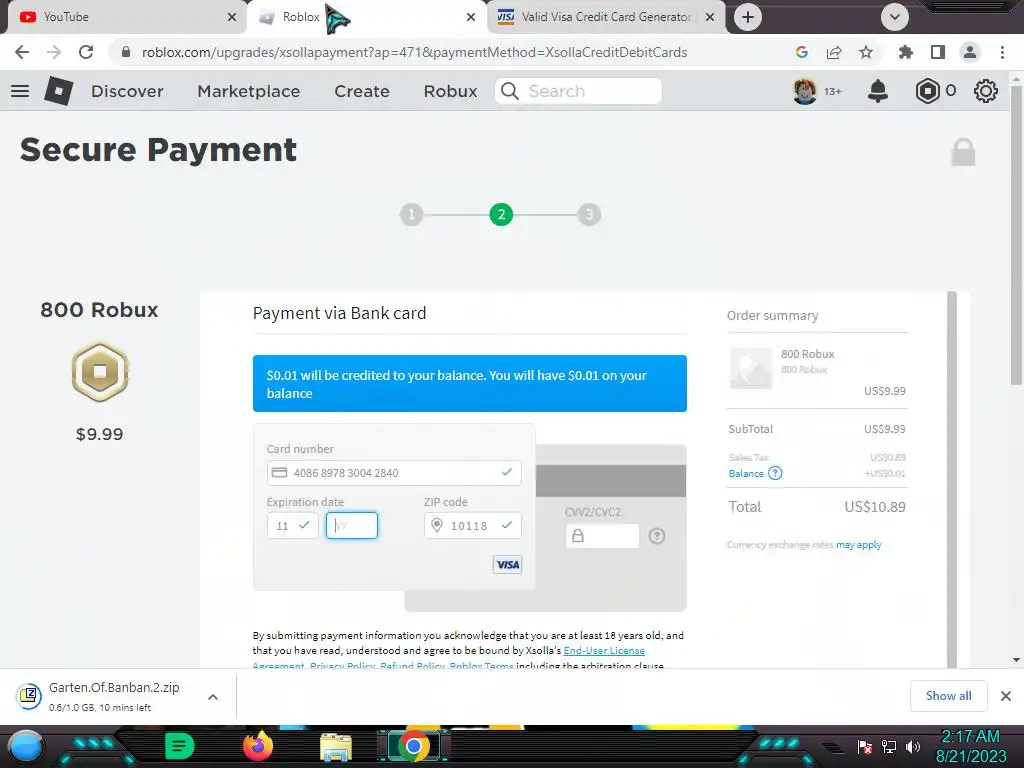Click the Card number field
This screenshot has height=768, width=1024.
[x=394, y=473]
